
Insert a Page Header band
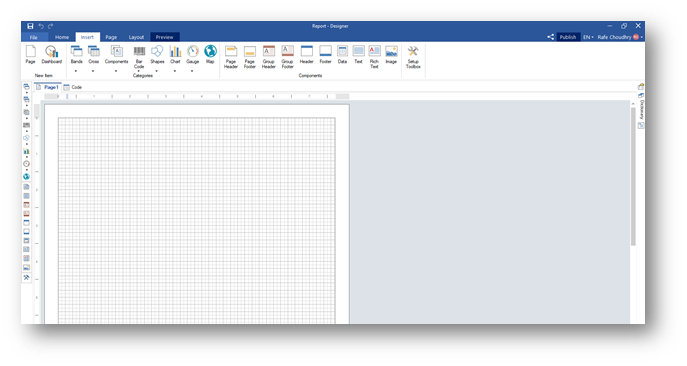(x=231, y=57)
